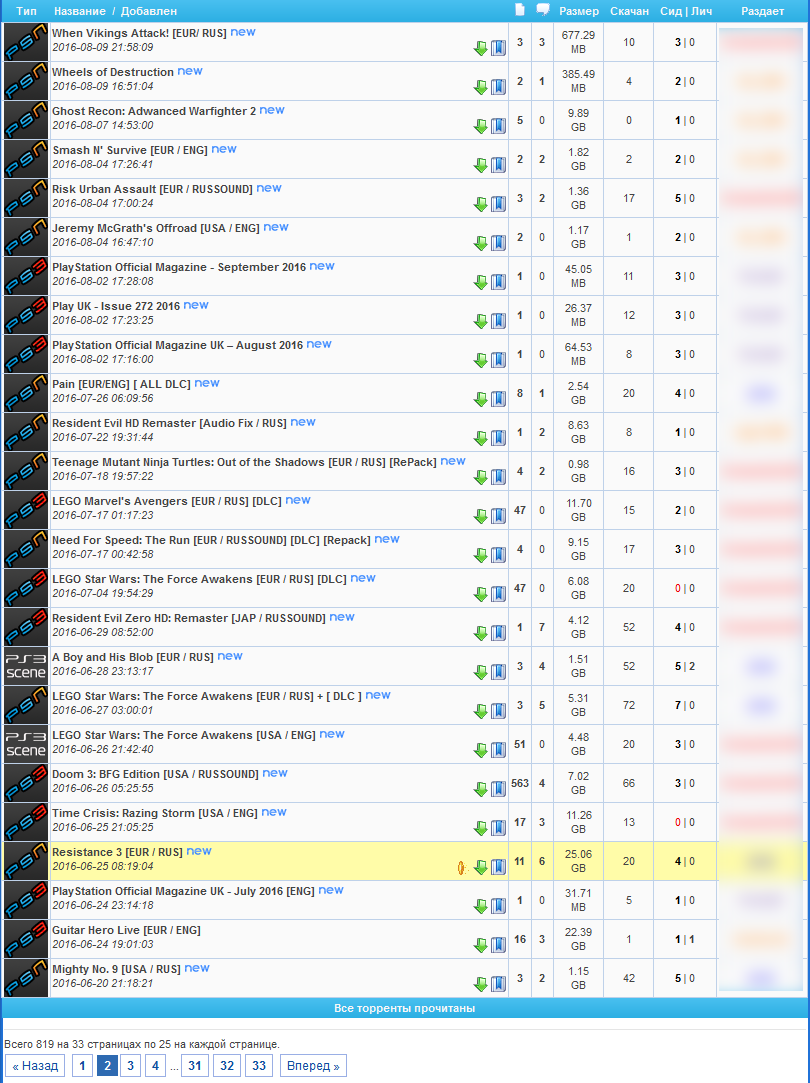Download the When Vikings Attack! torrent via green arrow
The width and height of the screenshot is (810, 1083).
(x=481, y=48)
